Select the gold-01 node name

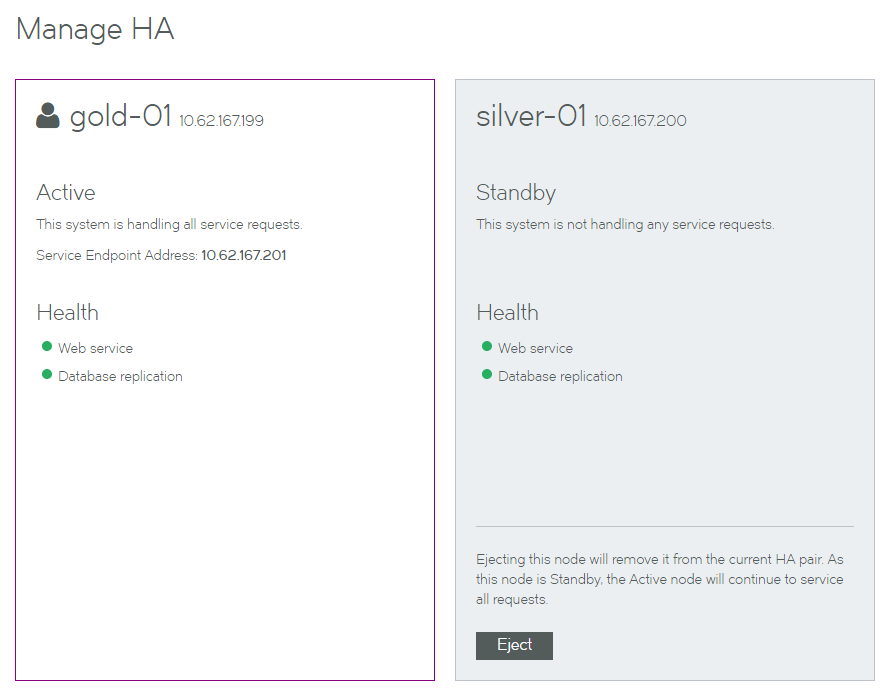[x=120, y=116]
